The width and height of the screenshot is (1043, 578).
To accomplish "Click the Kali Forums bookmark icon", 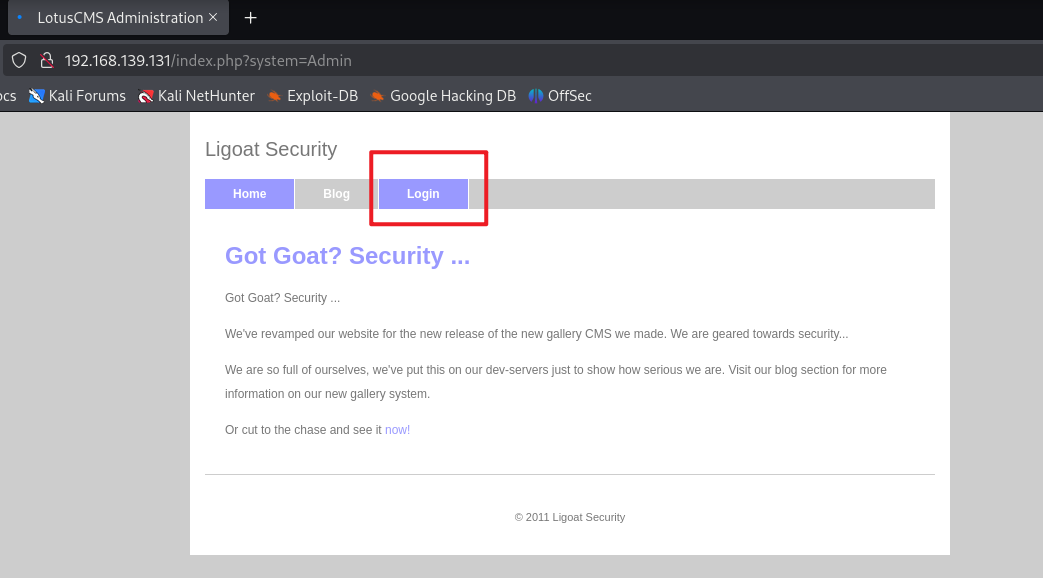I will (x=37, y=96).
